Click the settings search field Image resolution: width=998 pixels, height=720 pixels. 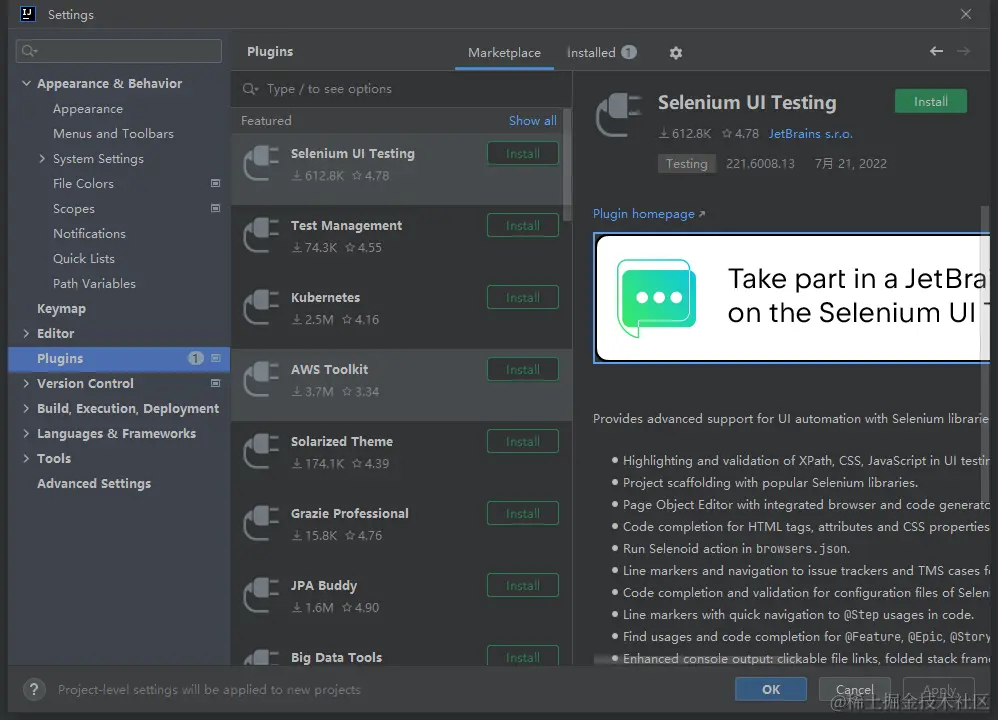(x=119, y=51)
